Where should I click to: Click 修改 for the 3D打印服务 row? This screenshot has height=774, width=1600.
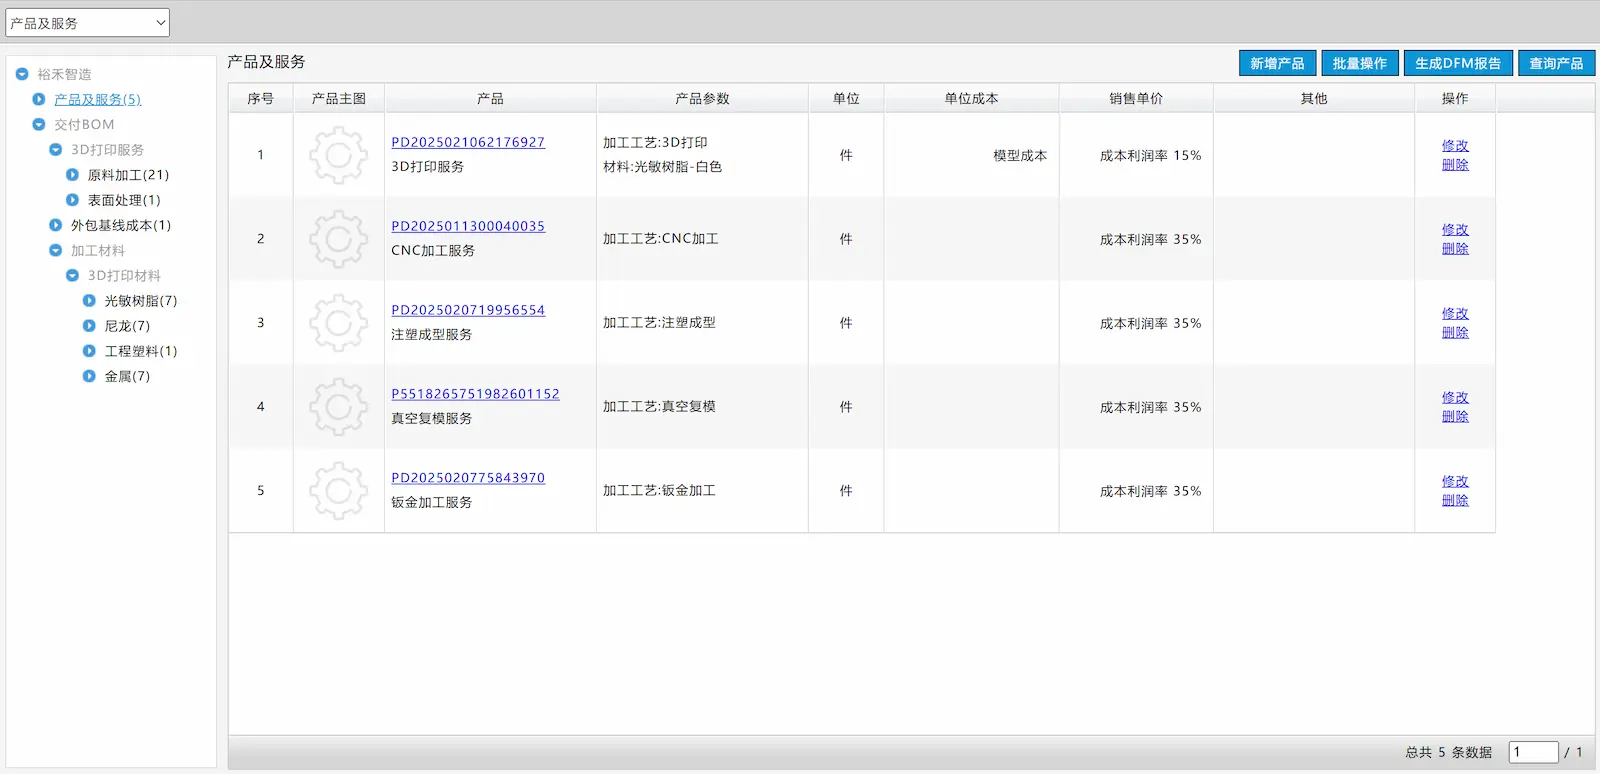1455,146
